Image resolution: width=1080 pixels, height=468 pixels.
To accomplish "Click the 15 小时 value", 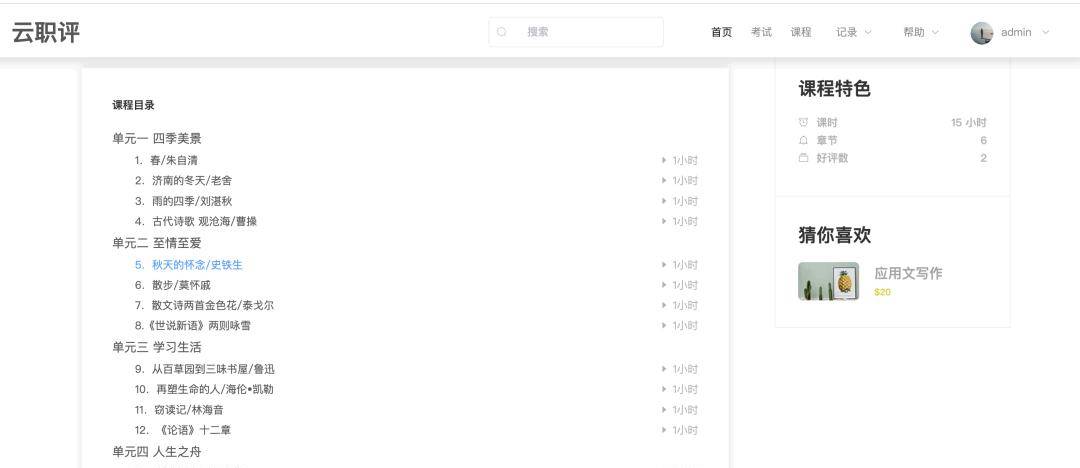I will 968,123.
